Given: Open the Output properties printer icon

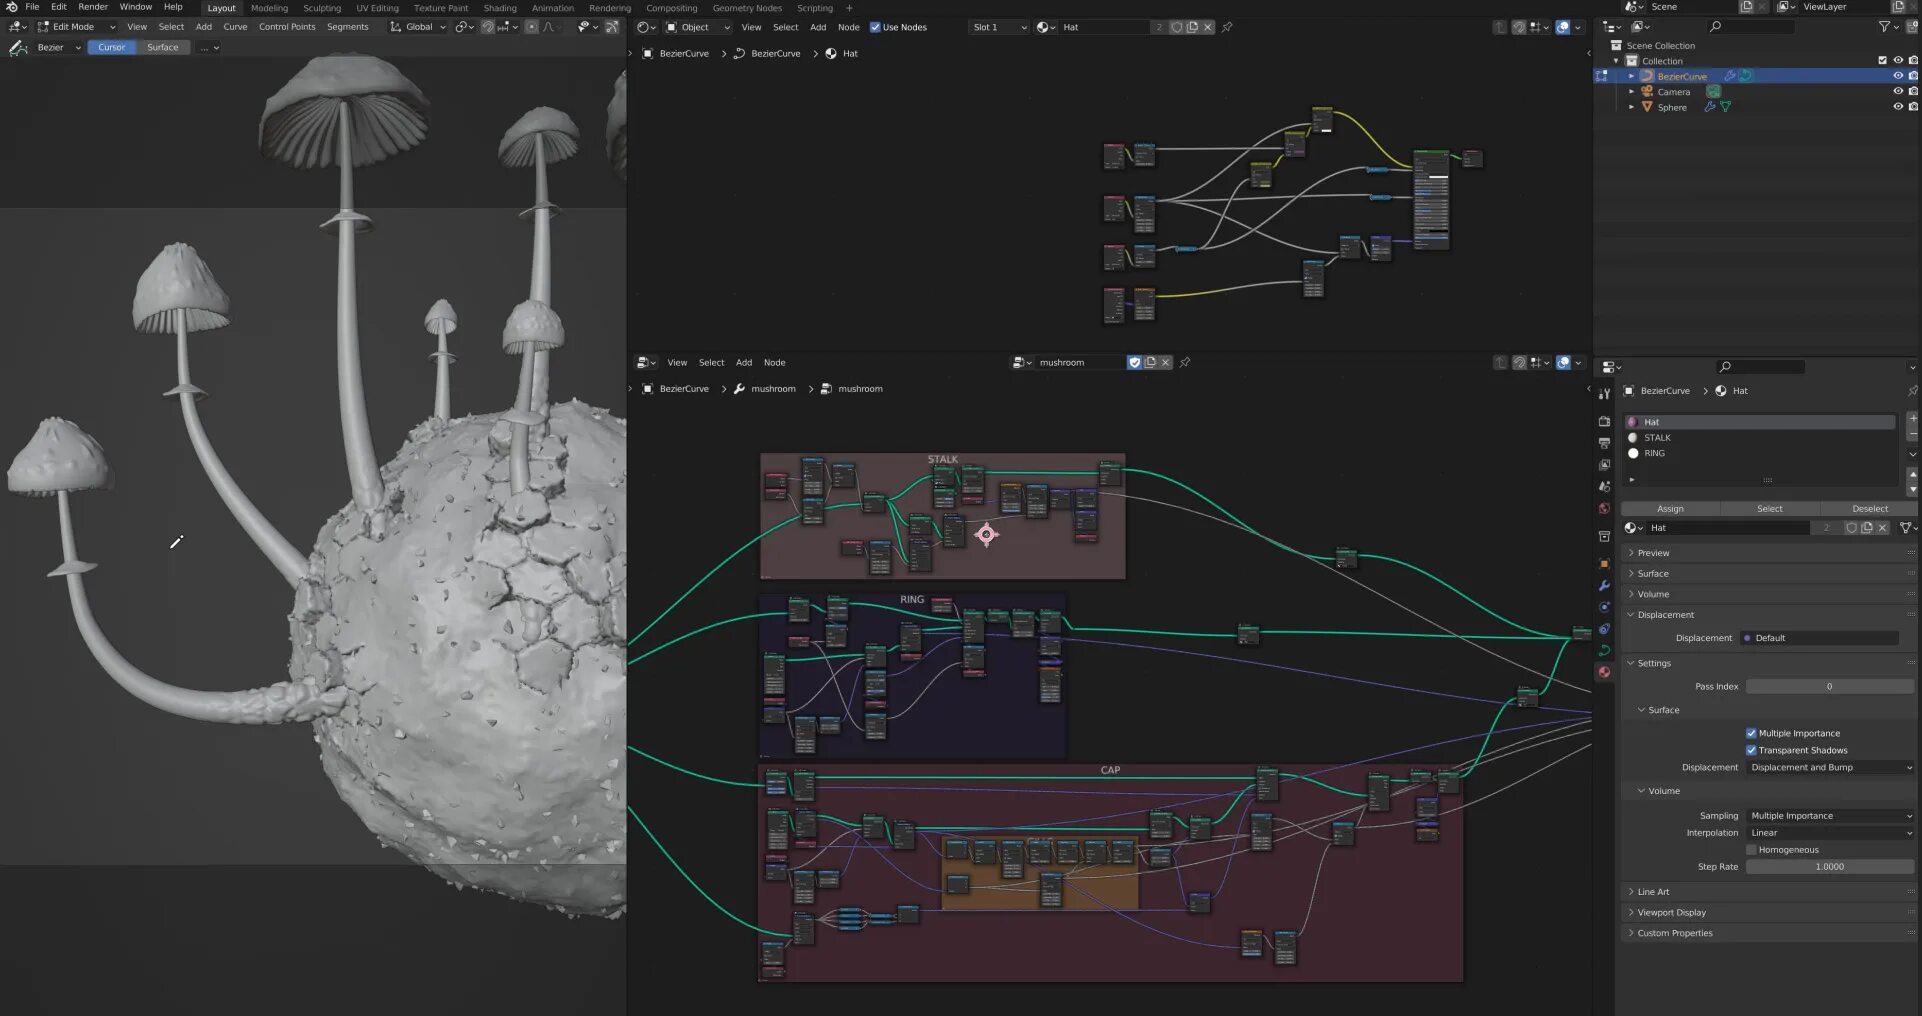Looking at the screenshot, I should [1604, 443].
